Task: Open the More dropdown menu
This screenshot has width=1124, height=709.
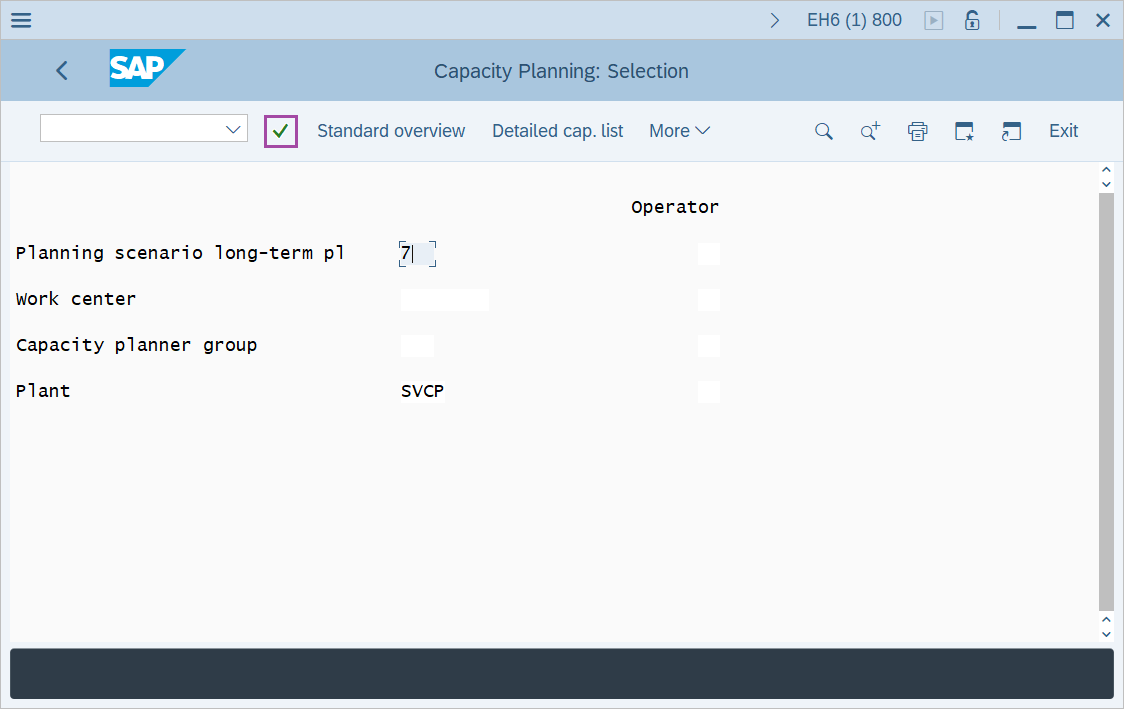Action: (679, 131)
